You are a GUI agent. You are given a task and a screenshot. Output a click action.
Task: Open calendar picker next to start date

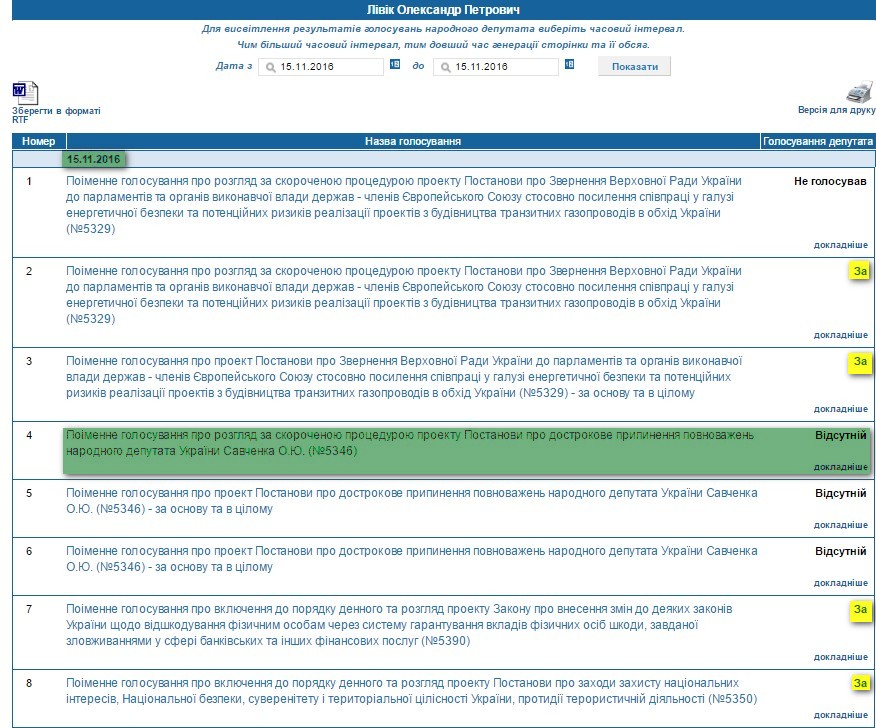coord(395,65)
